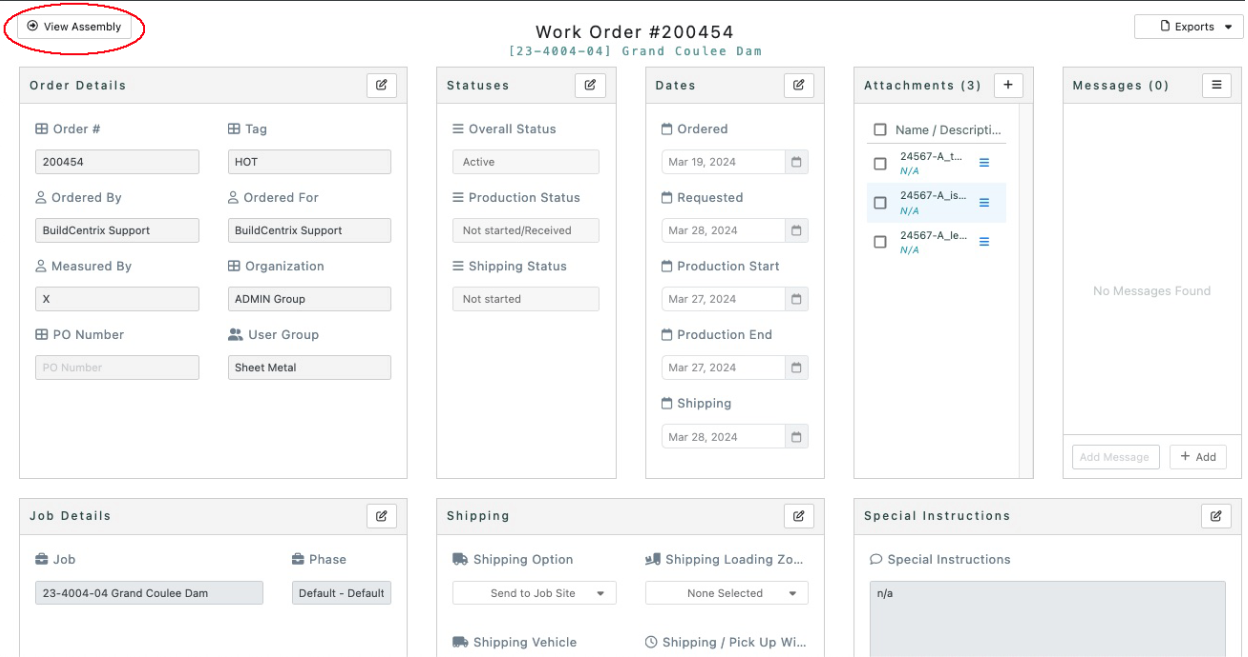1248x657 pixels.
Task: Open the Exports dropdown
Action: 1189,26
